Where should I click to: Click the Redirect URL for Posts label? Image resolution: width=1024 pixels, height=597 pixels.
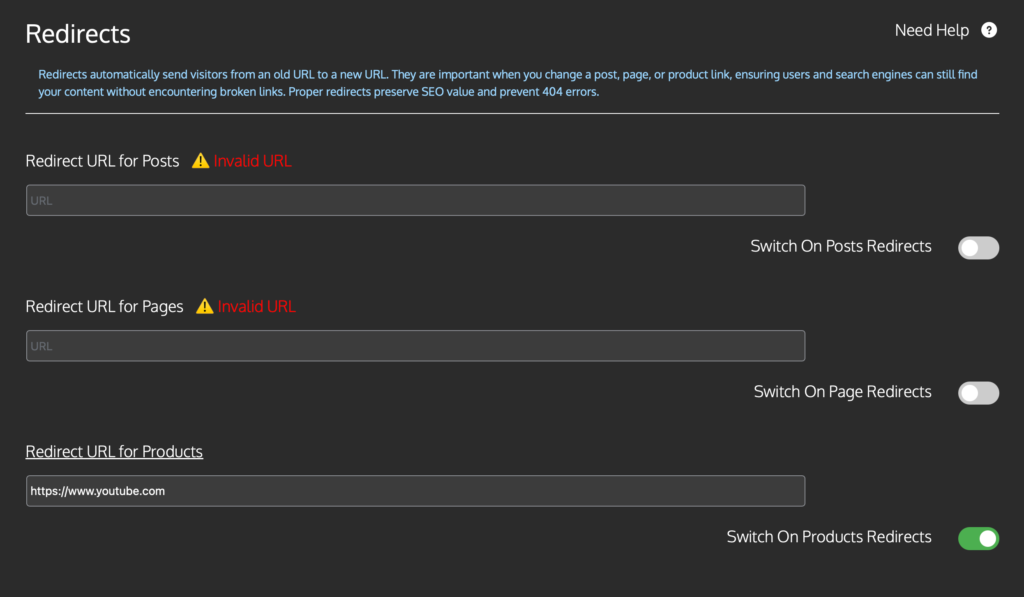click(102, 160)
